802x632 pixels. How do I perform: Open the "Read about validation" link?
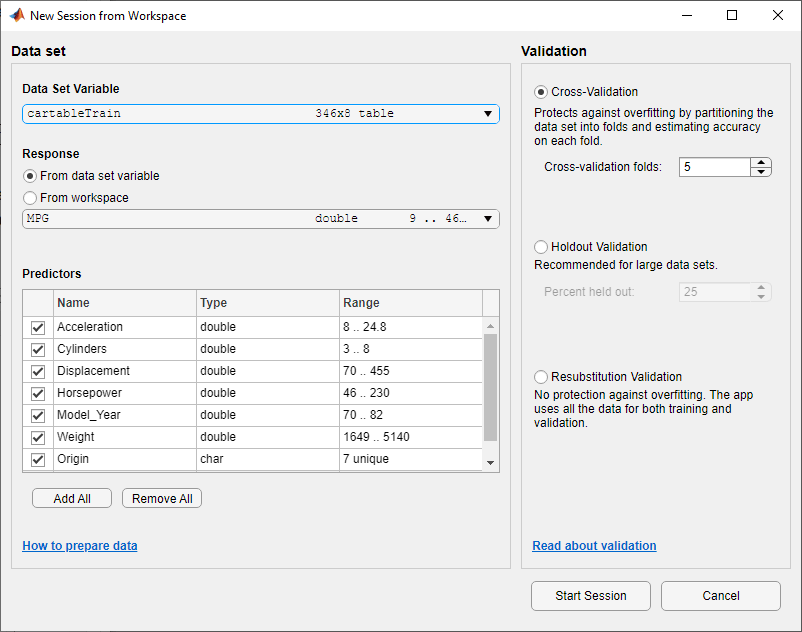594,545
